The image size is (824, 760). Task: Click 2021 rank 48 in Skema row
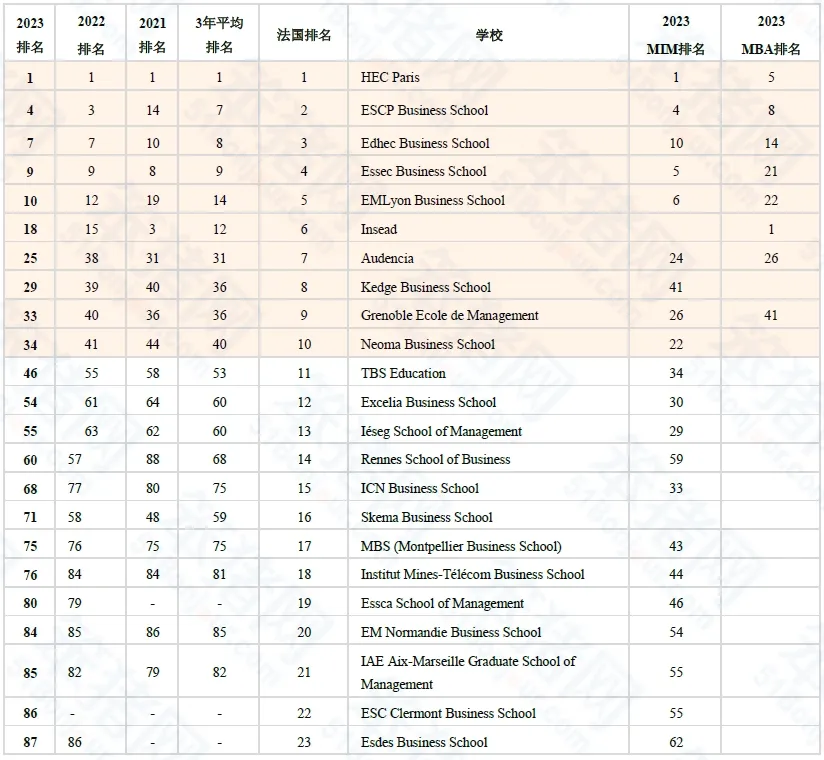tap(152, 517)
